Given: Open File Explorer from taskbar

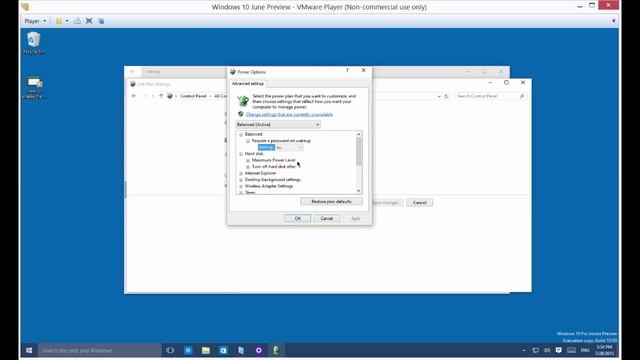Looking at the screenshot, I should 205,350.
